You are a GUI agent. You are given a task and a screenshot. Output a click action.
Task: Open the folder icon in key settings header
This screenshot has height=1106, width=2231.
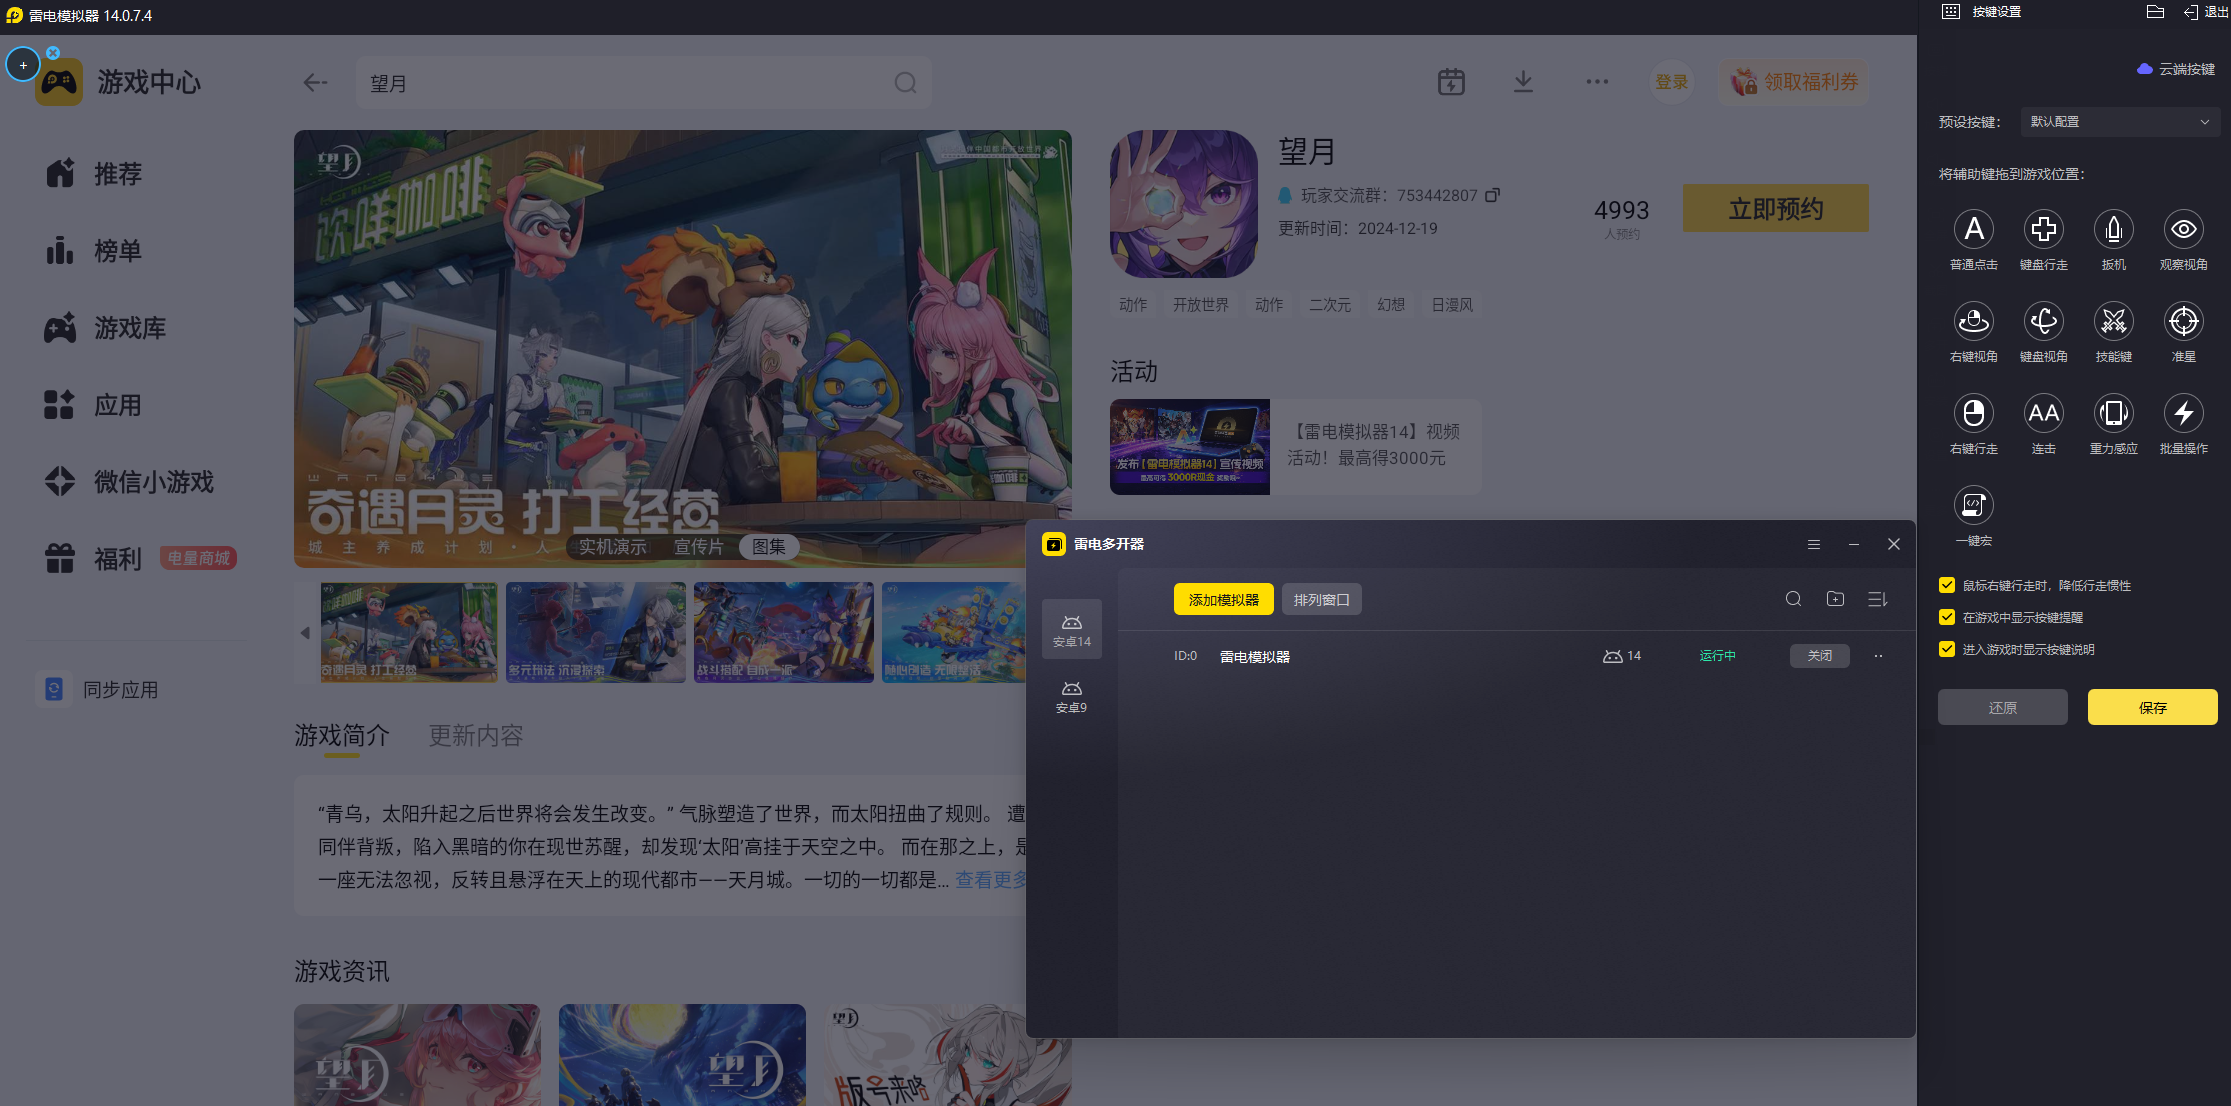point(2155,12)
